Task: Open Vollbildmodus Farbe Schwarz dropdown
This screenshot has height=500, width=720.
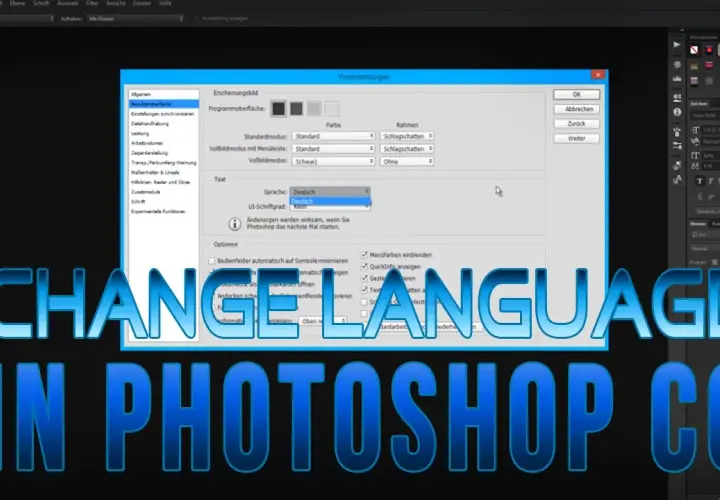Action: click(333, 162)
